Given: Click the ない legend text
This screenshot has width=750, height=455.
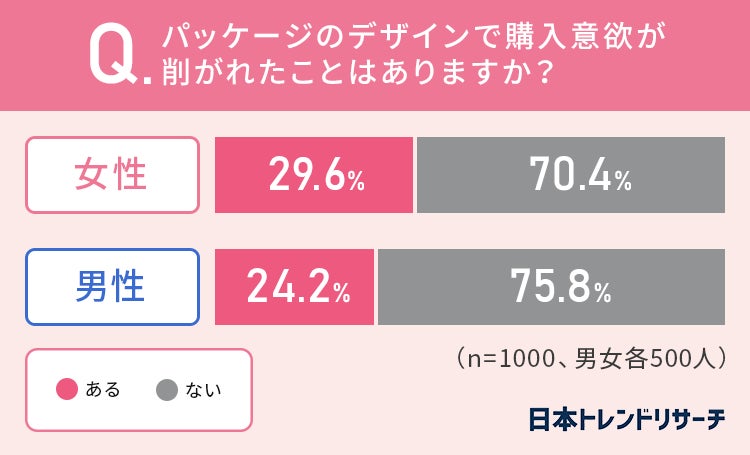Looking at the screenshot, I should coord(204,390).
